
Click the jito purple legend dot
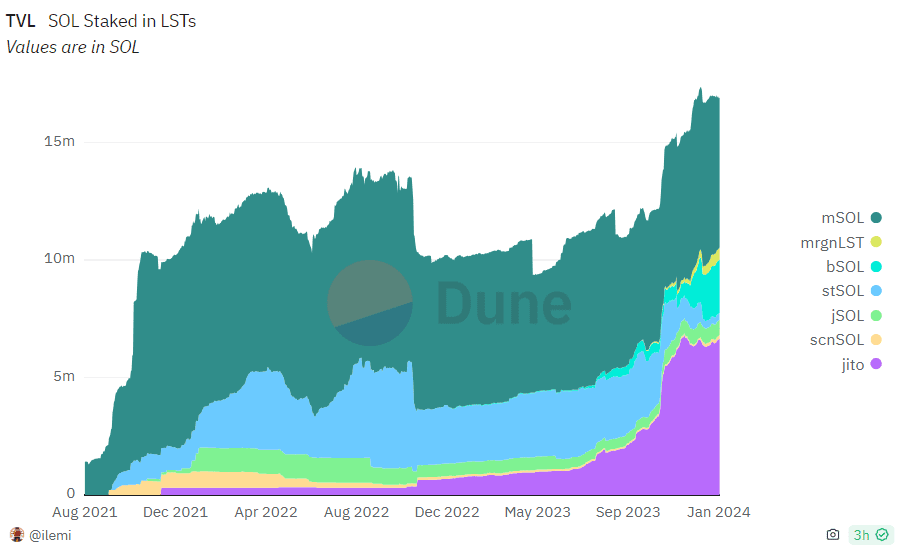876,364
